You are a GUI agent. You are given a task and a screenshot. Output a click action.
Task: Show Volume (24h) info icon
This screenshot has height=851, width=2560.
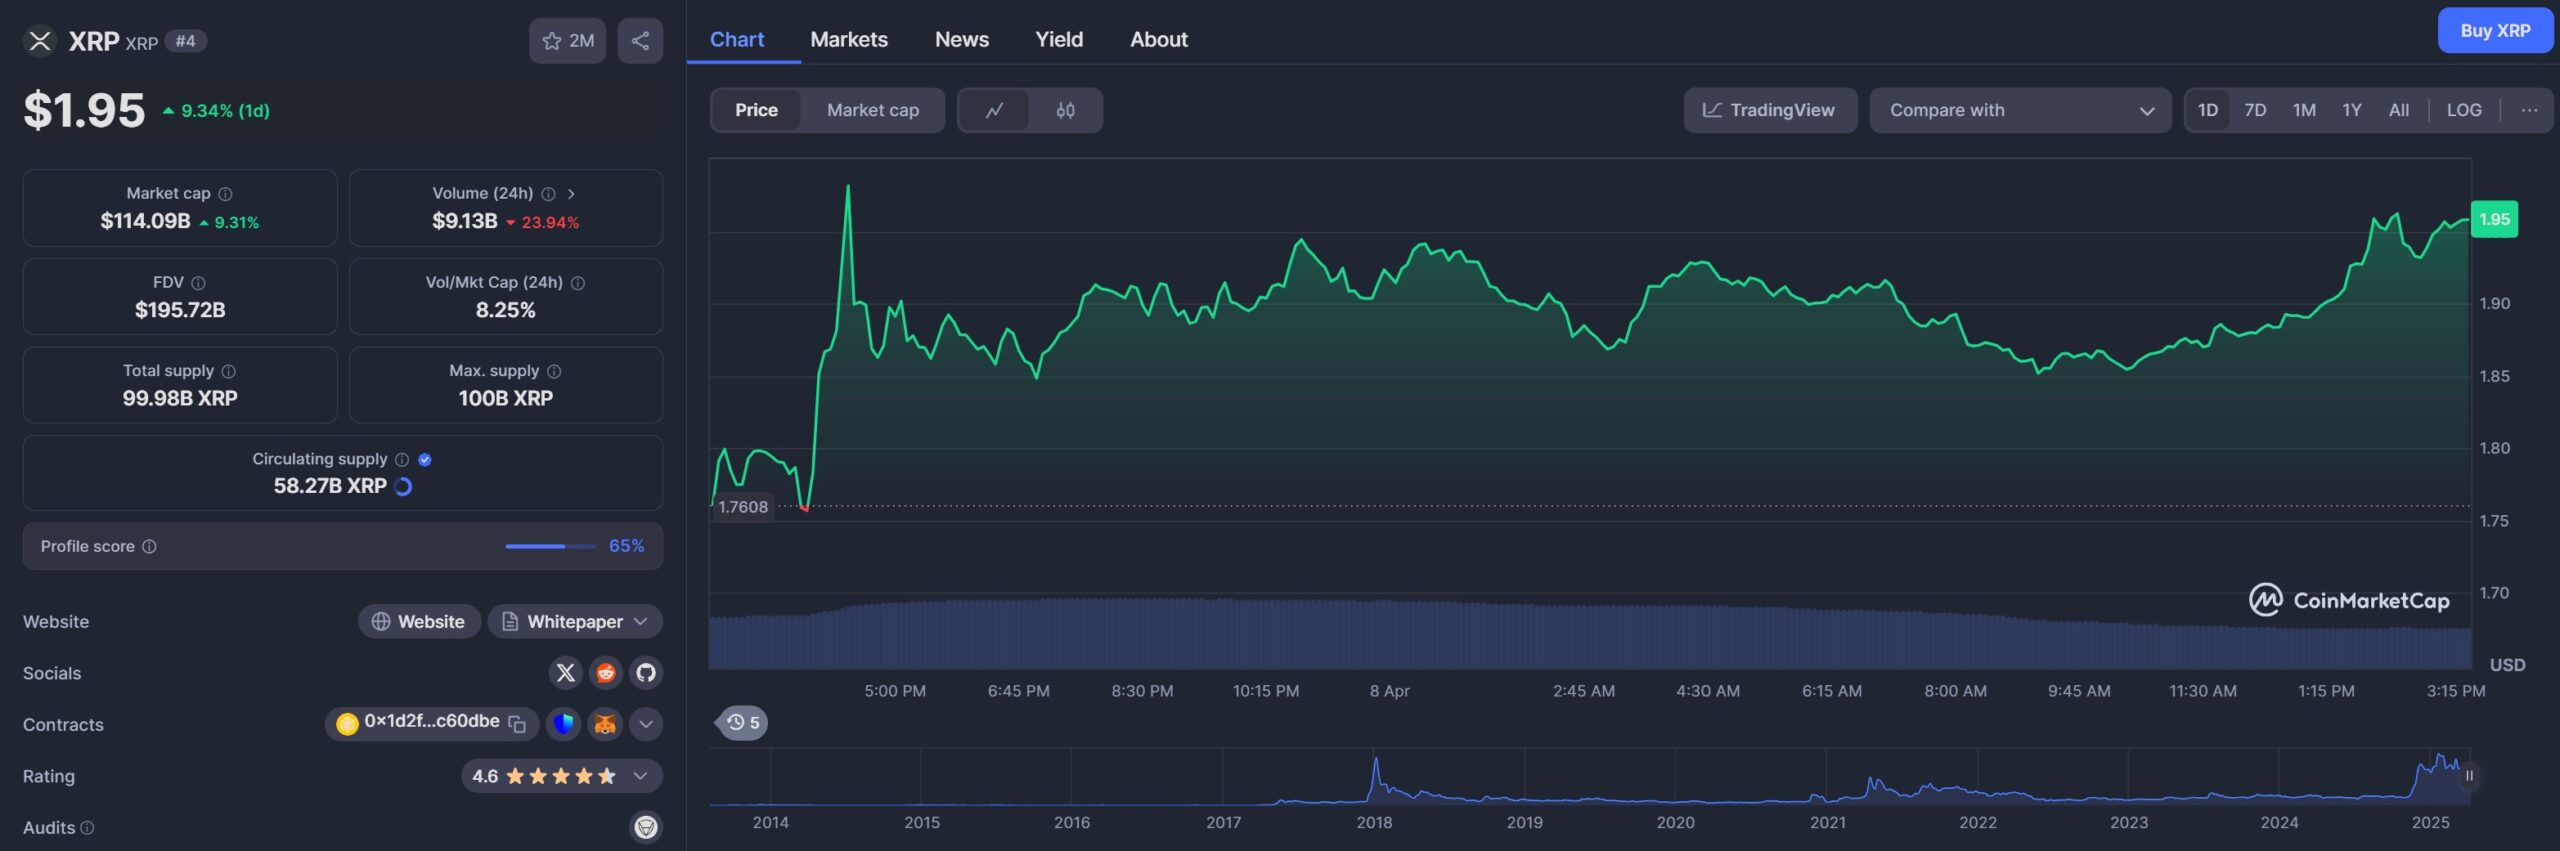click(548, 194)
